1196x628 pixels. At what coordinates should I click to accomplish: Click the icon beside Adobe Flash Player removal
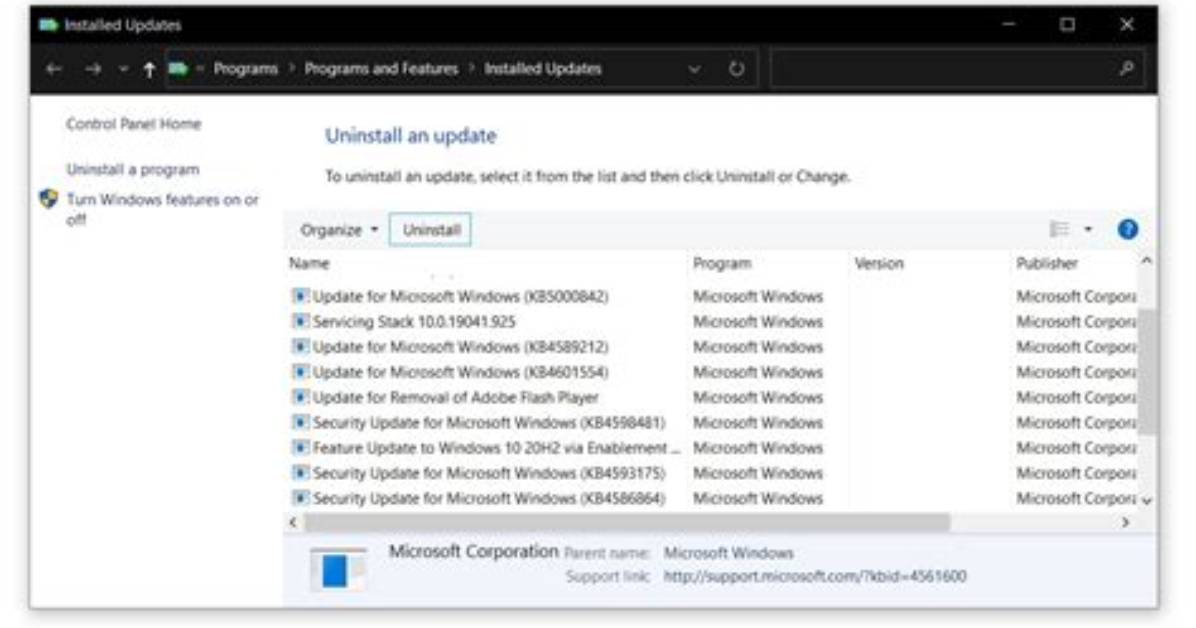pos(300,396)
